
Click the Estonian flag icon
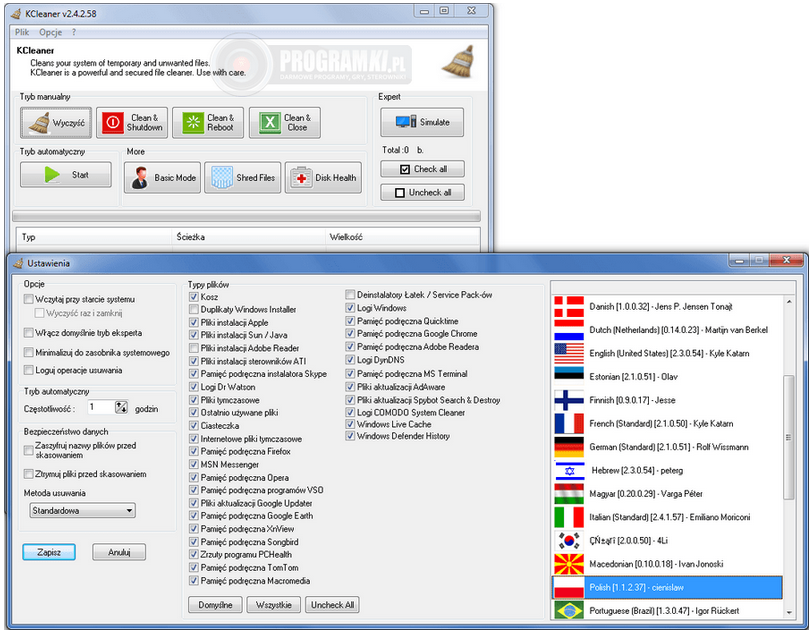coord(569,377)
